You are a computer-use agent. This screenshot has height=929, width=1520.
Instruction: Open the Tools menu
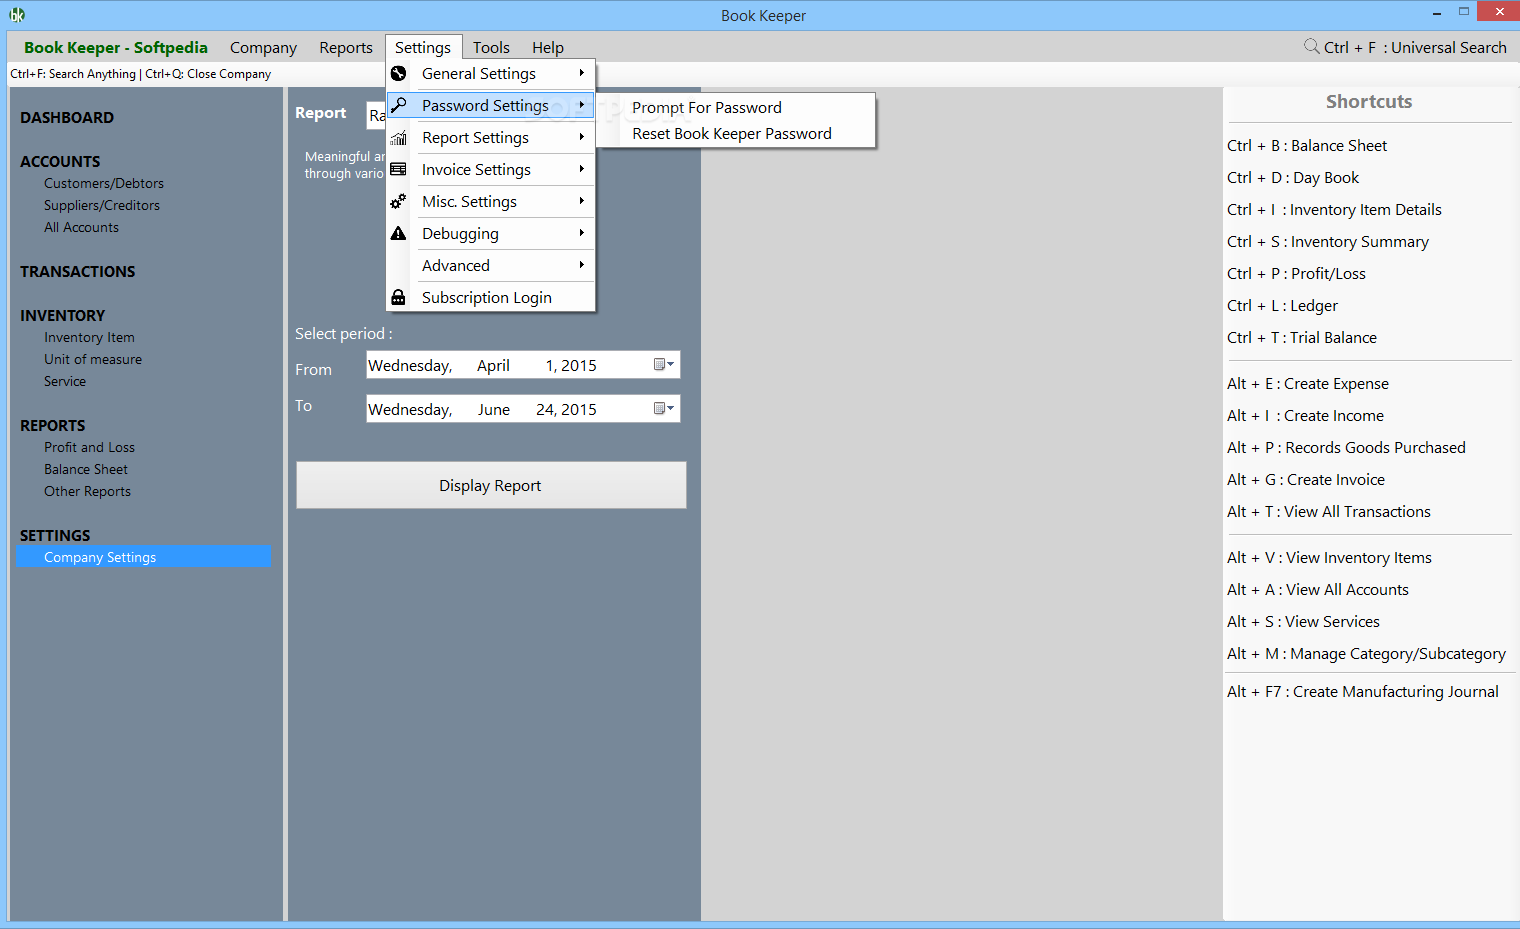[x=491, y=47]
